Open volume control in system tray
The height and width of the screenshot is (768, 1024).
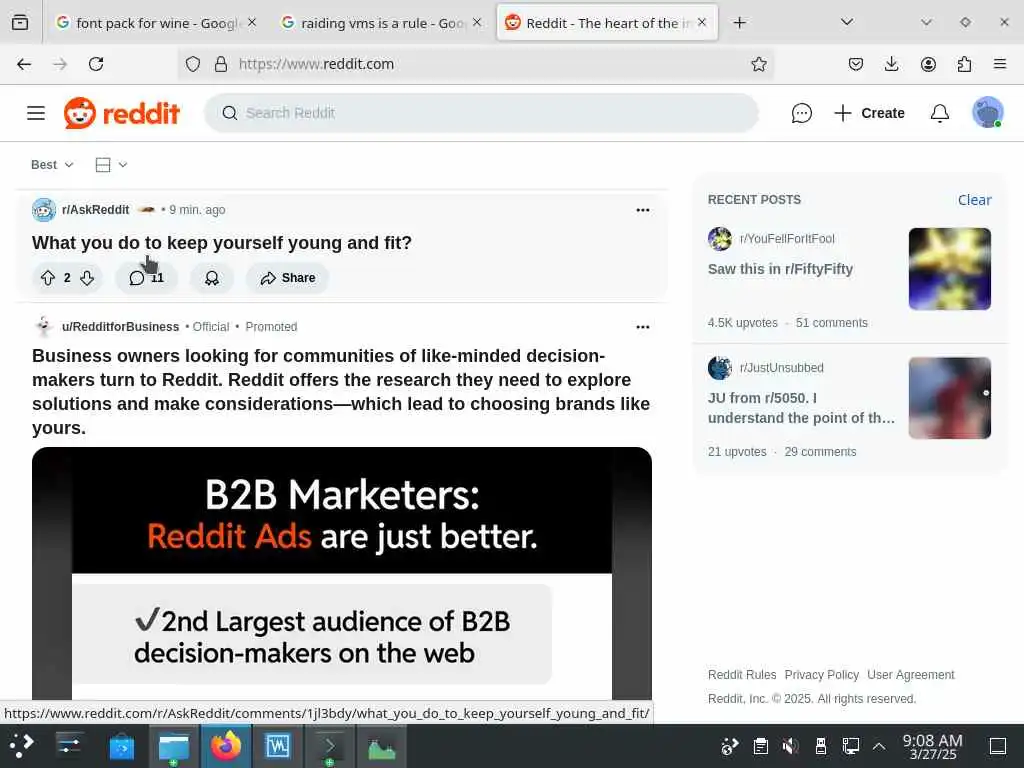point(790,746)
